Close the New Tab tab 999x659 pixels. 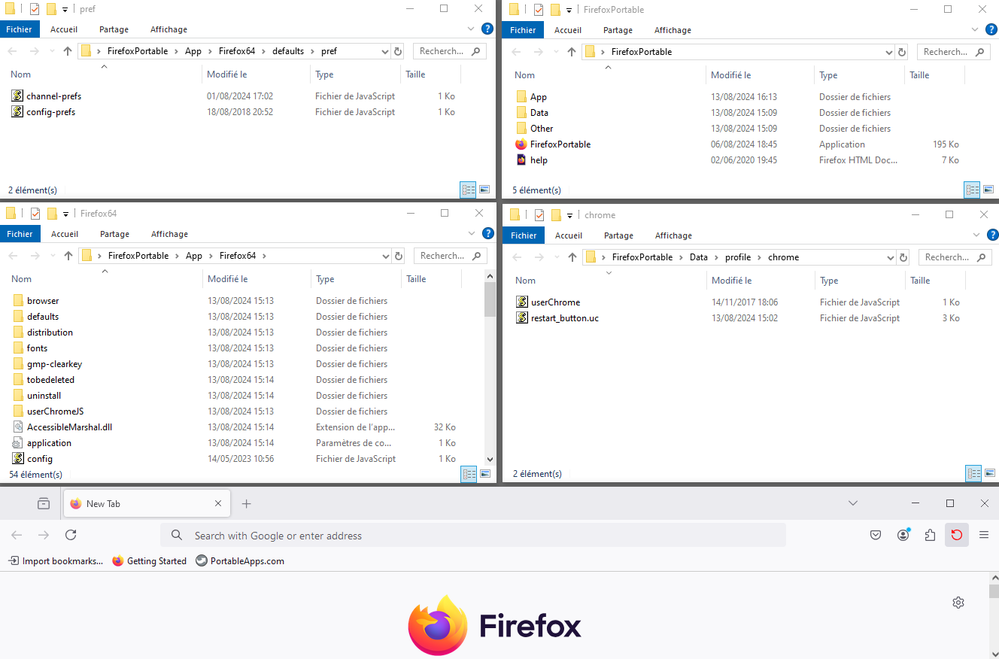[218, 503]
